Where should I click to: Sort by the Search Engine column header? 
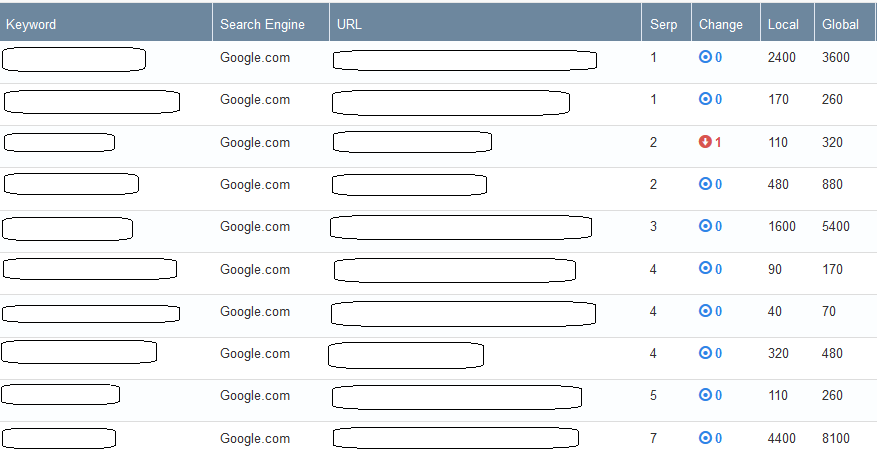(262, 25)
